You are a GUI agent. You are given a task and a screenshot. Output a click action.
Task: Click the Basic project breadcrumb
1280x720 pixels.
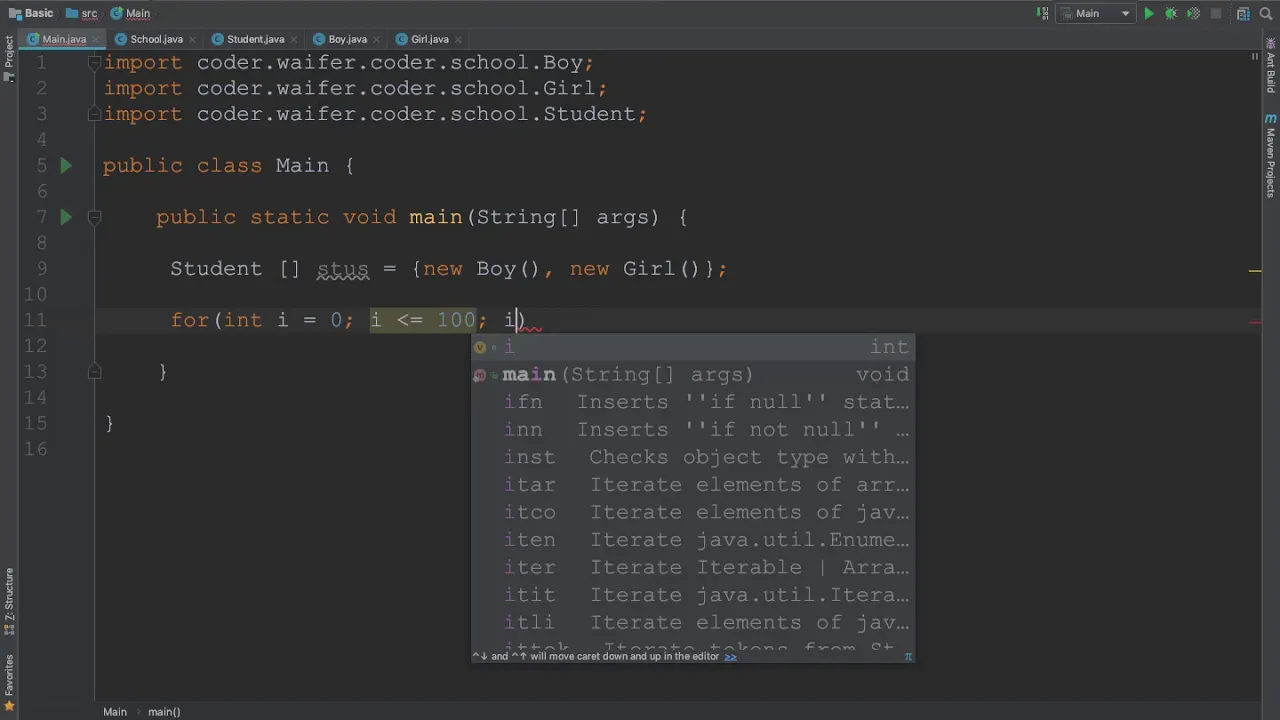pyautogui.click(x=31, y=14)
